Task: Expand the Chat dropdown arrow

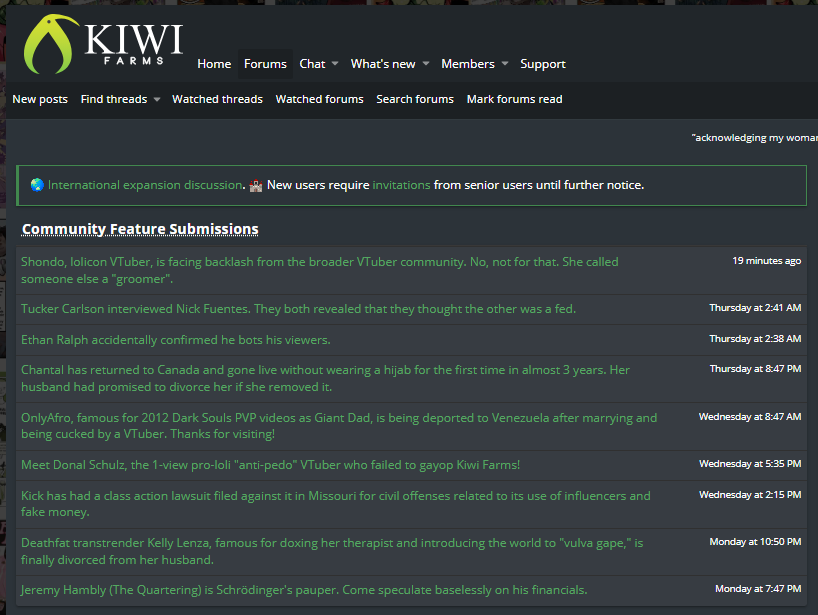Action: [x=335, y=64]
